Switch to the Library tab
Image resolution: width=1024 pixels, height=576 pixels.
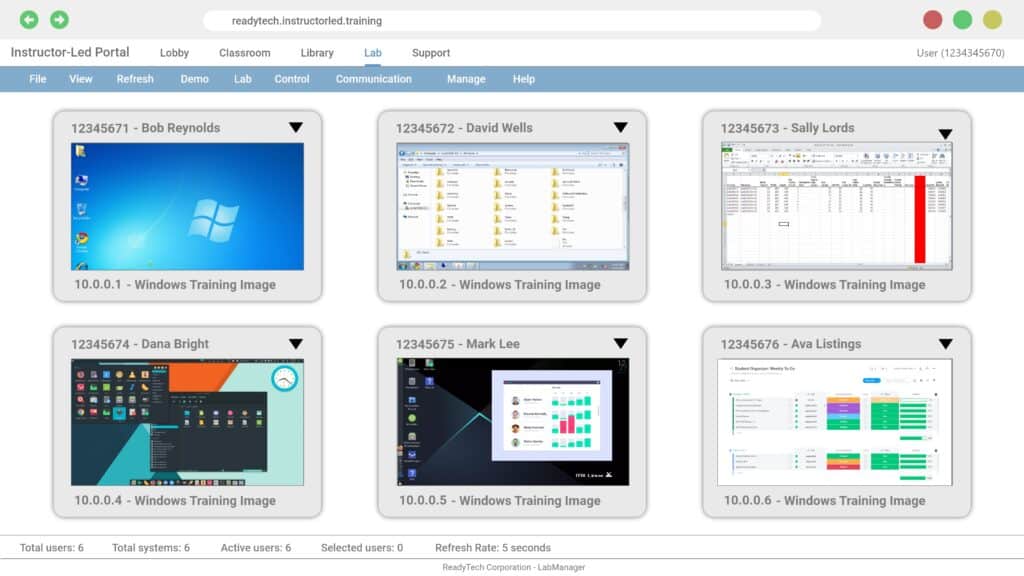point(316,53)
